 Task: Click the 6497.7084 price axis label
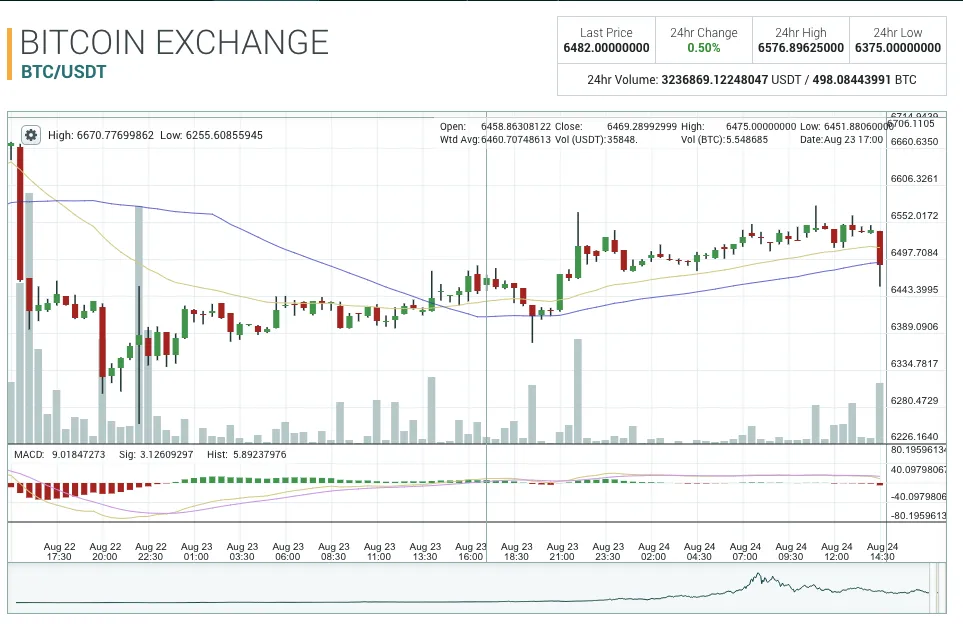pyautogui.click(x=914, y=252)
